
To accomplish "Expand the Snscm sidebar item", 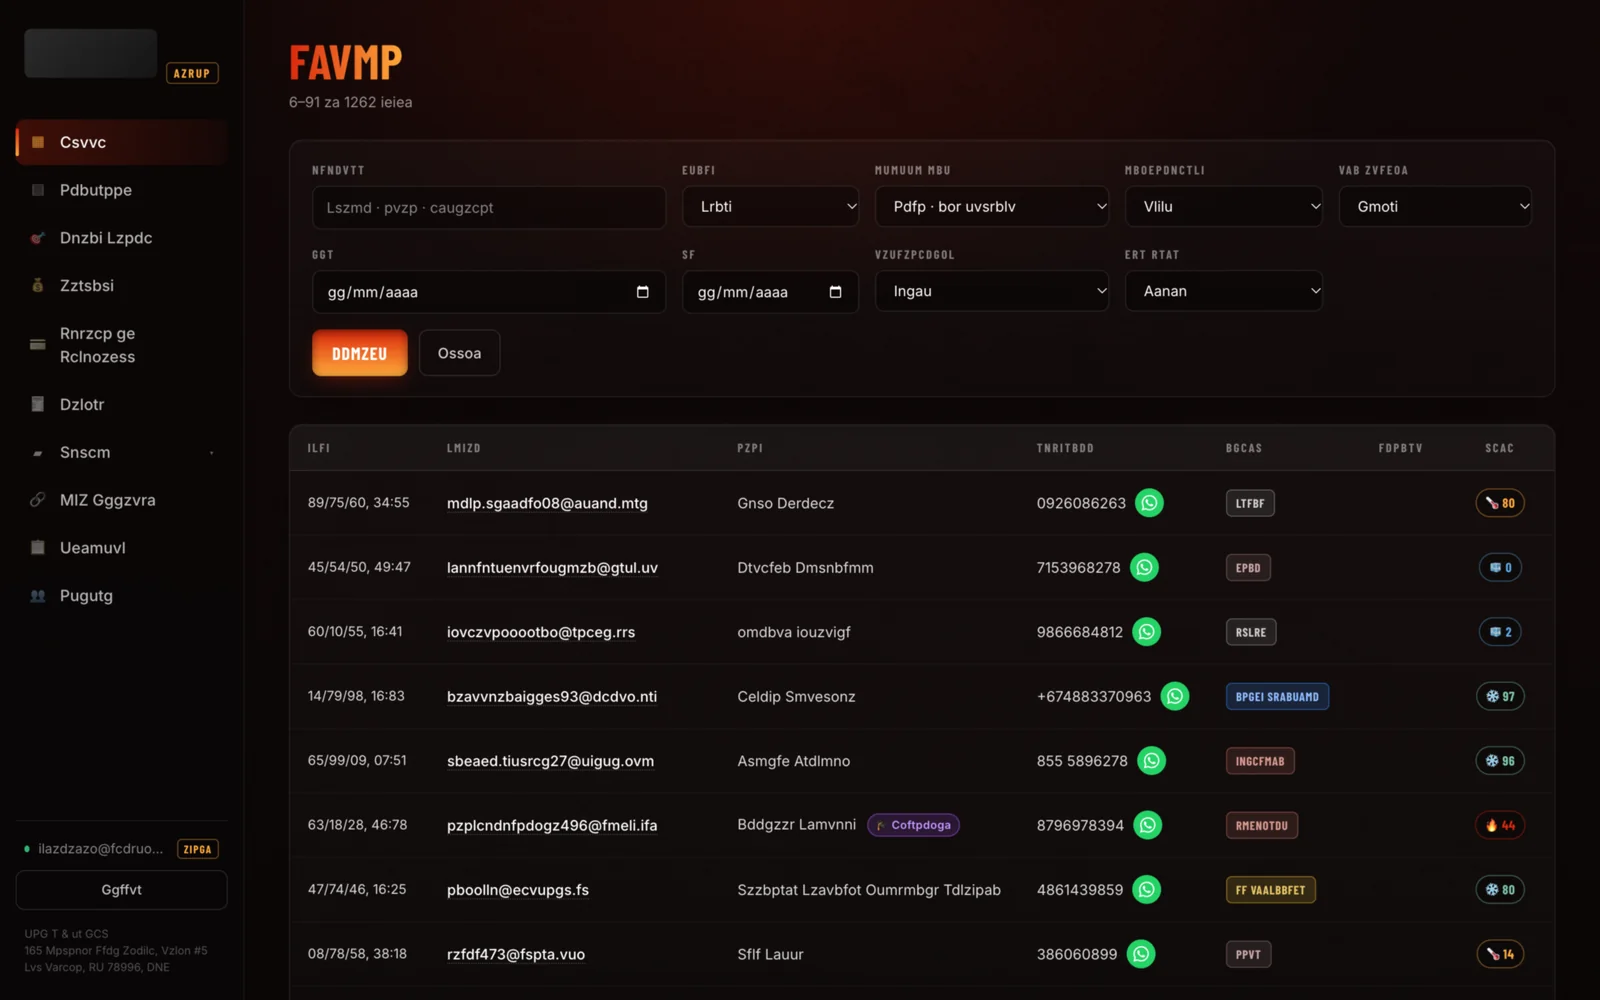I will point(122,452).
